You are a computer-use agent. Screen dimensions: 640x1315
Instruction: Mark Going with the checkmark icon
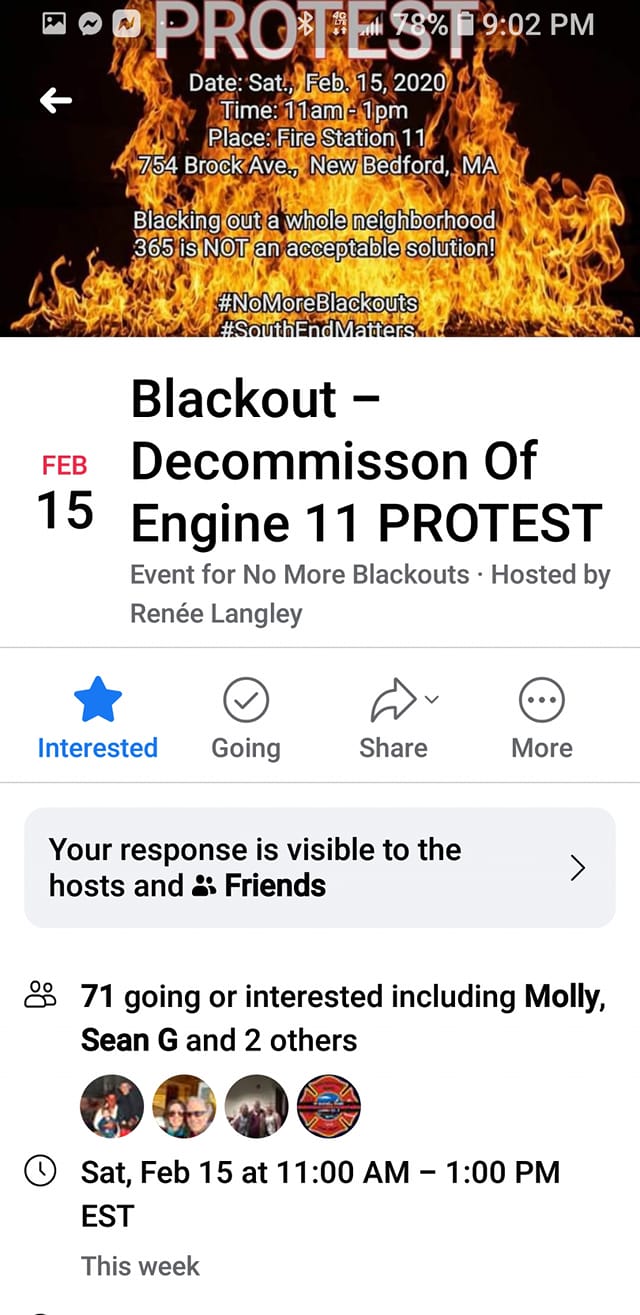coord(245,701)
